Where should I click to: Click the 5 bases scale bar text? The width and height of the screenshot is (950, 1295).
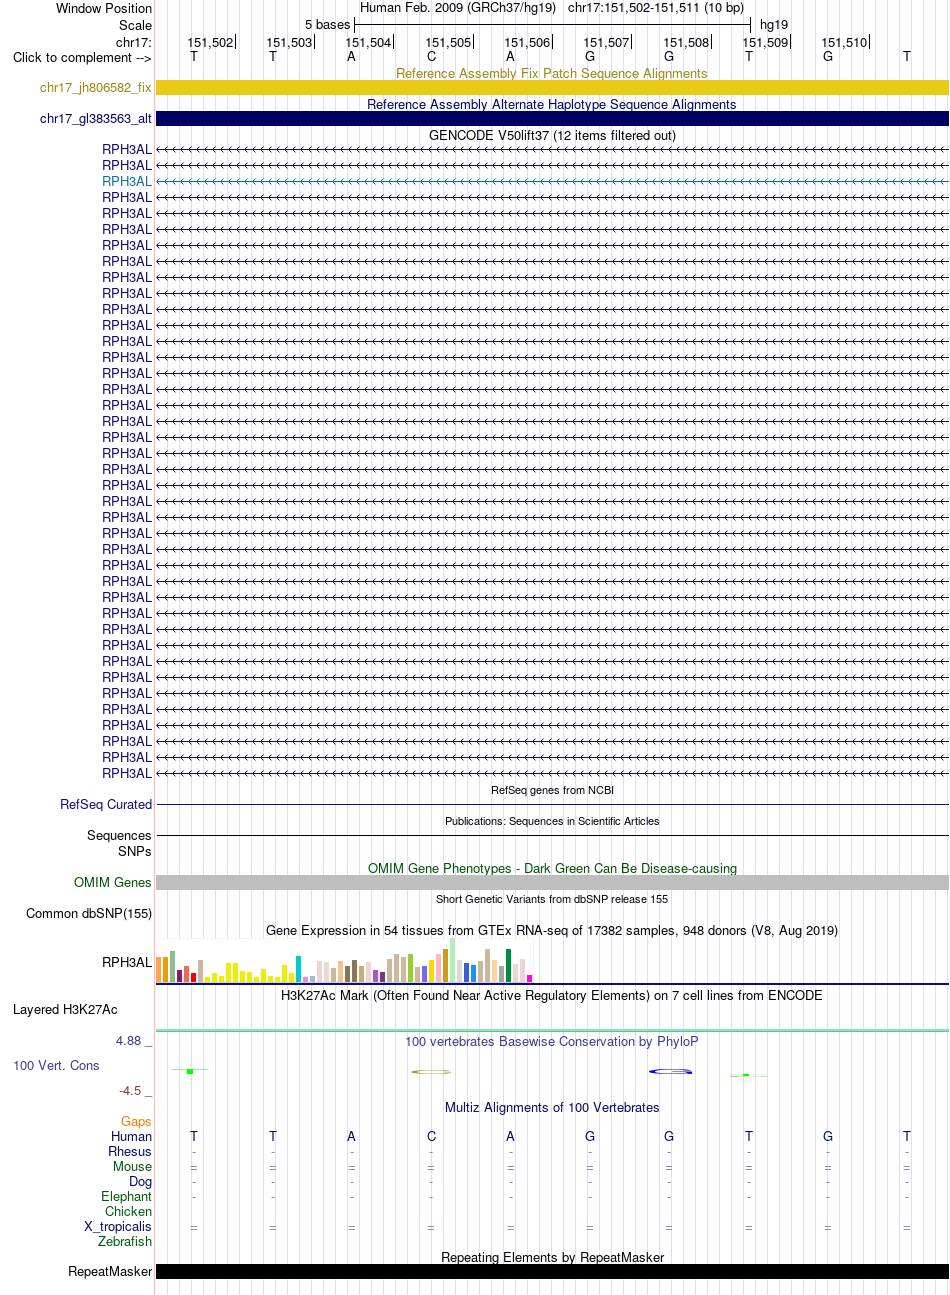328,25
